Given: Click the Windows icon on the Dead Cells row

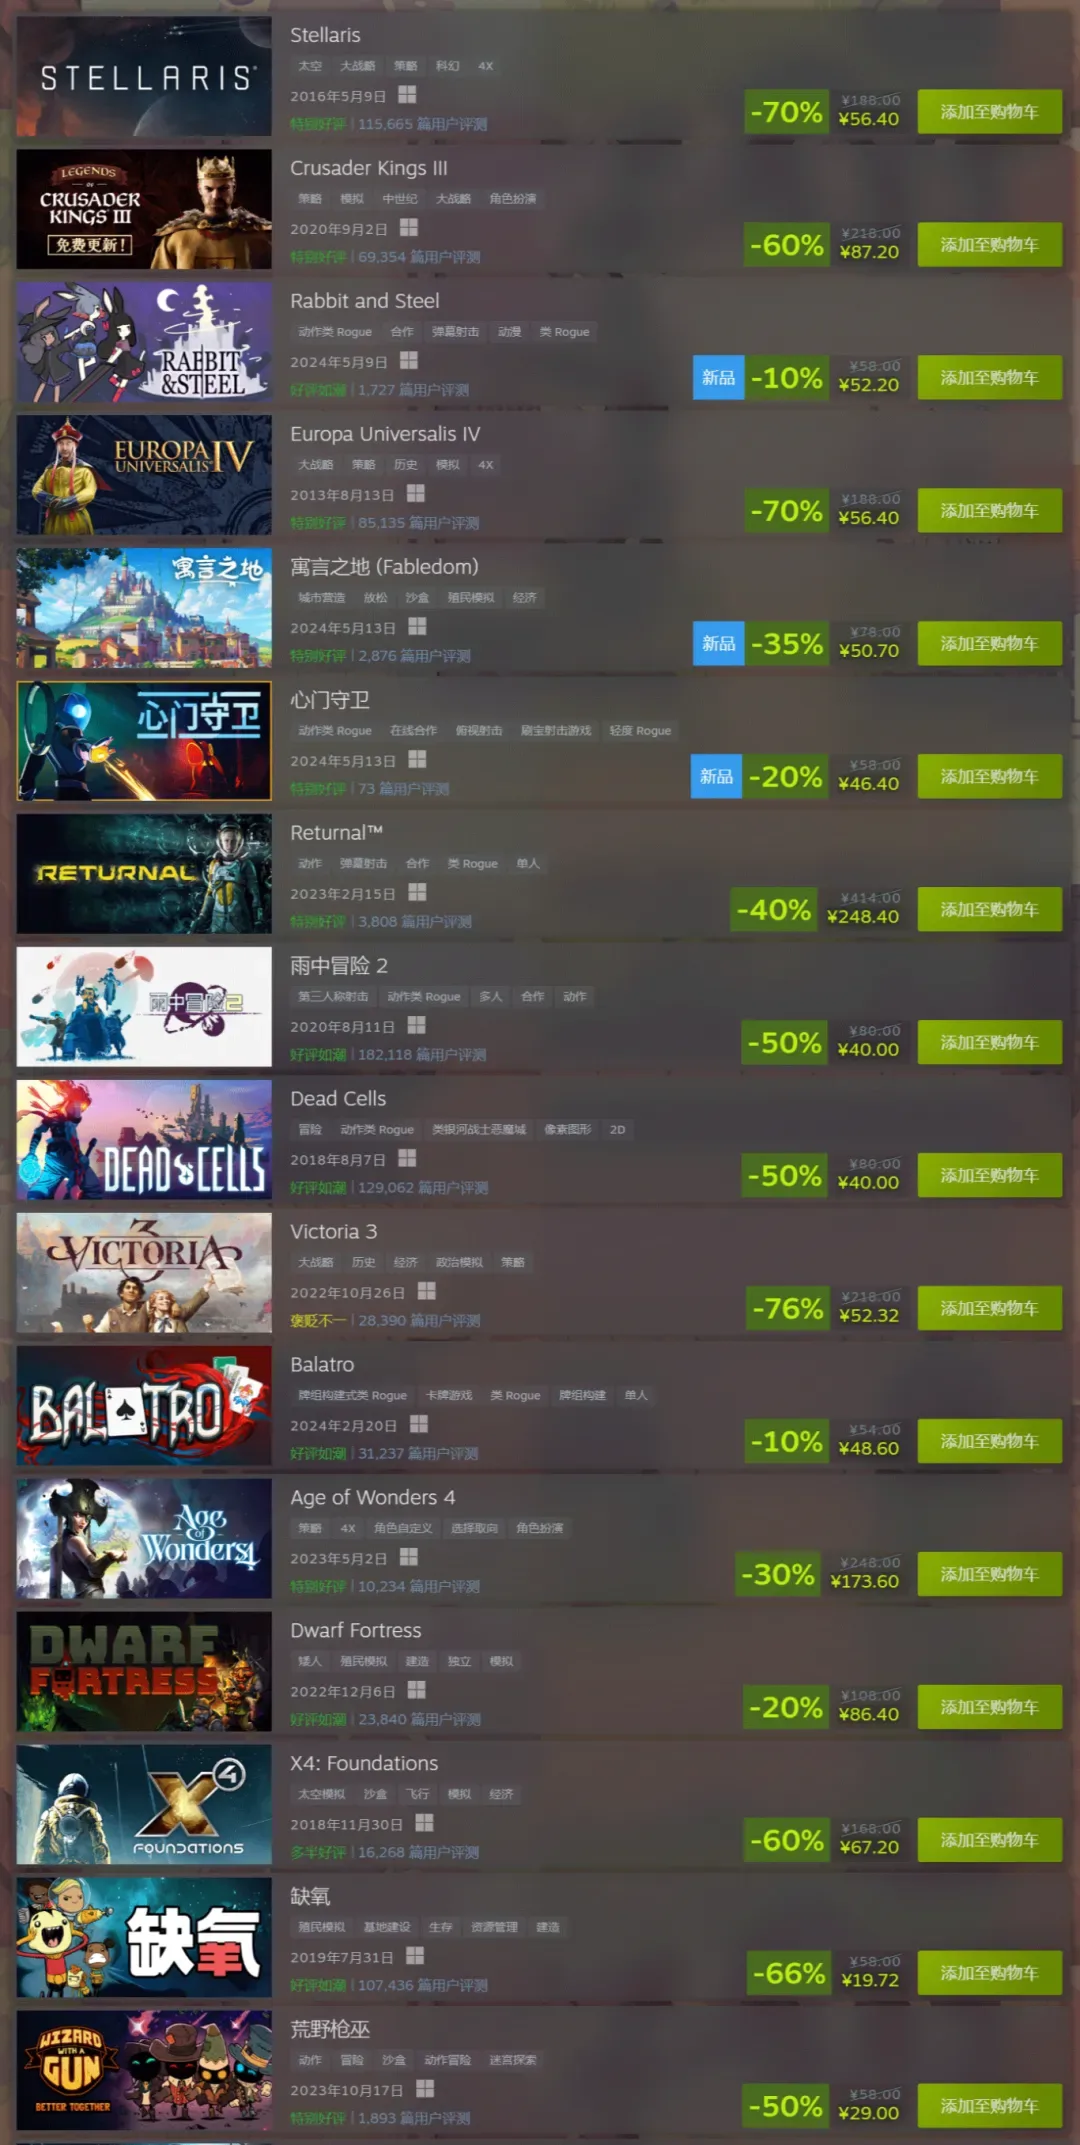Looking at the screenshot, I should (x=407, y=1158).
